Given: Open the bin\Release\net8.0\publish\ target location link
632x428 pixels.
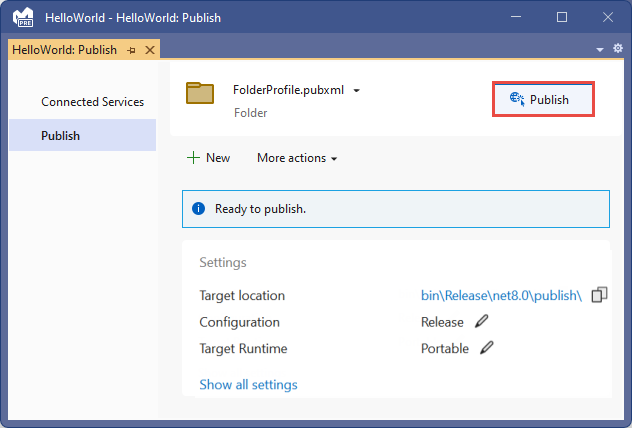Looking at the screenshot, I should coord(501,295).
